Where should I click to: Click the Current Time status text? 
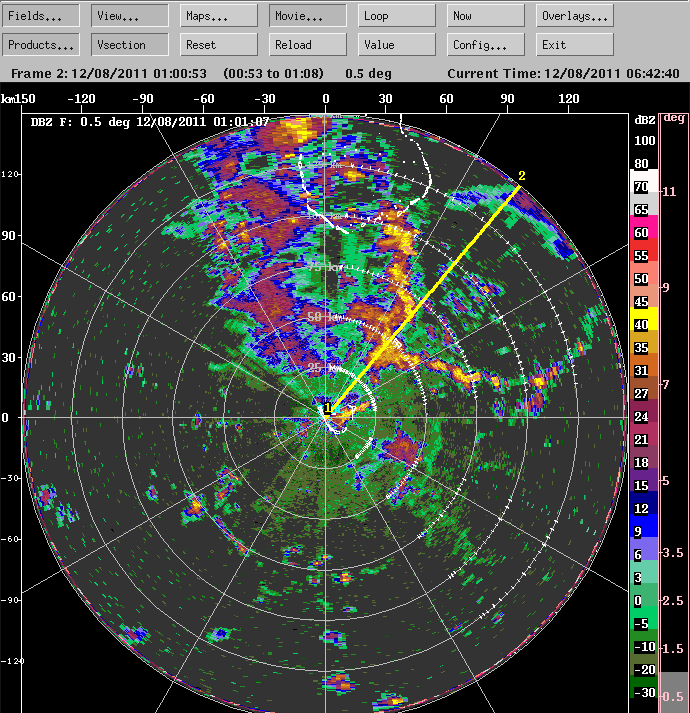(x=563, y=73)
